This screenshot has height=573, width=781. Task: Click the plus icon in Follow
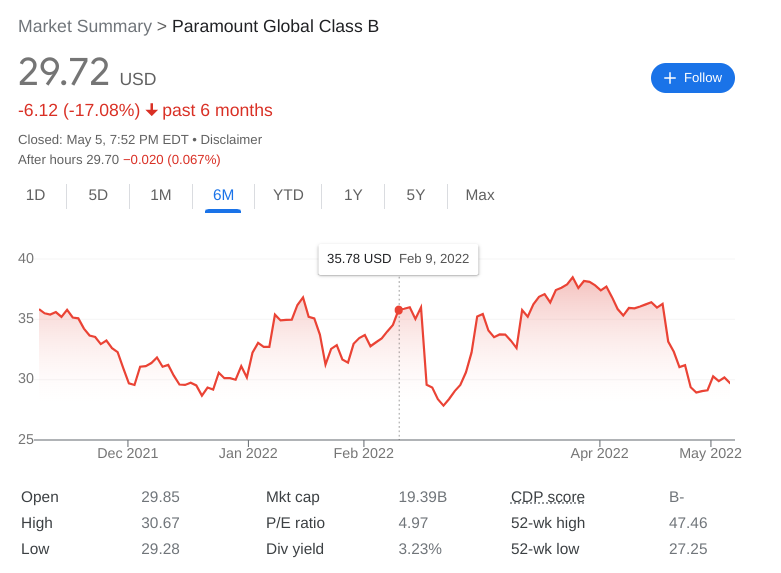pyautogui.click(x=670, y=78)
